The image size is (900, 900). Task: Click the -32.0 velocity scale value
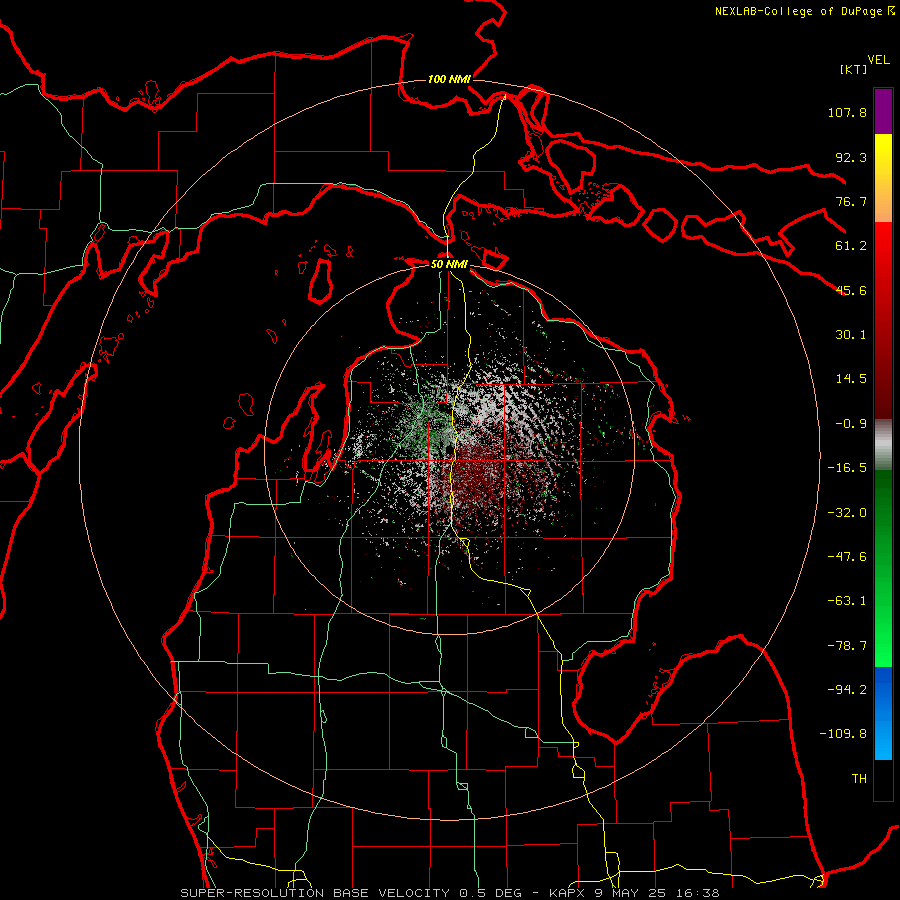(x=847, y=513)
